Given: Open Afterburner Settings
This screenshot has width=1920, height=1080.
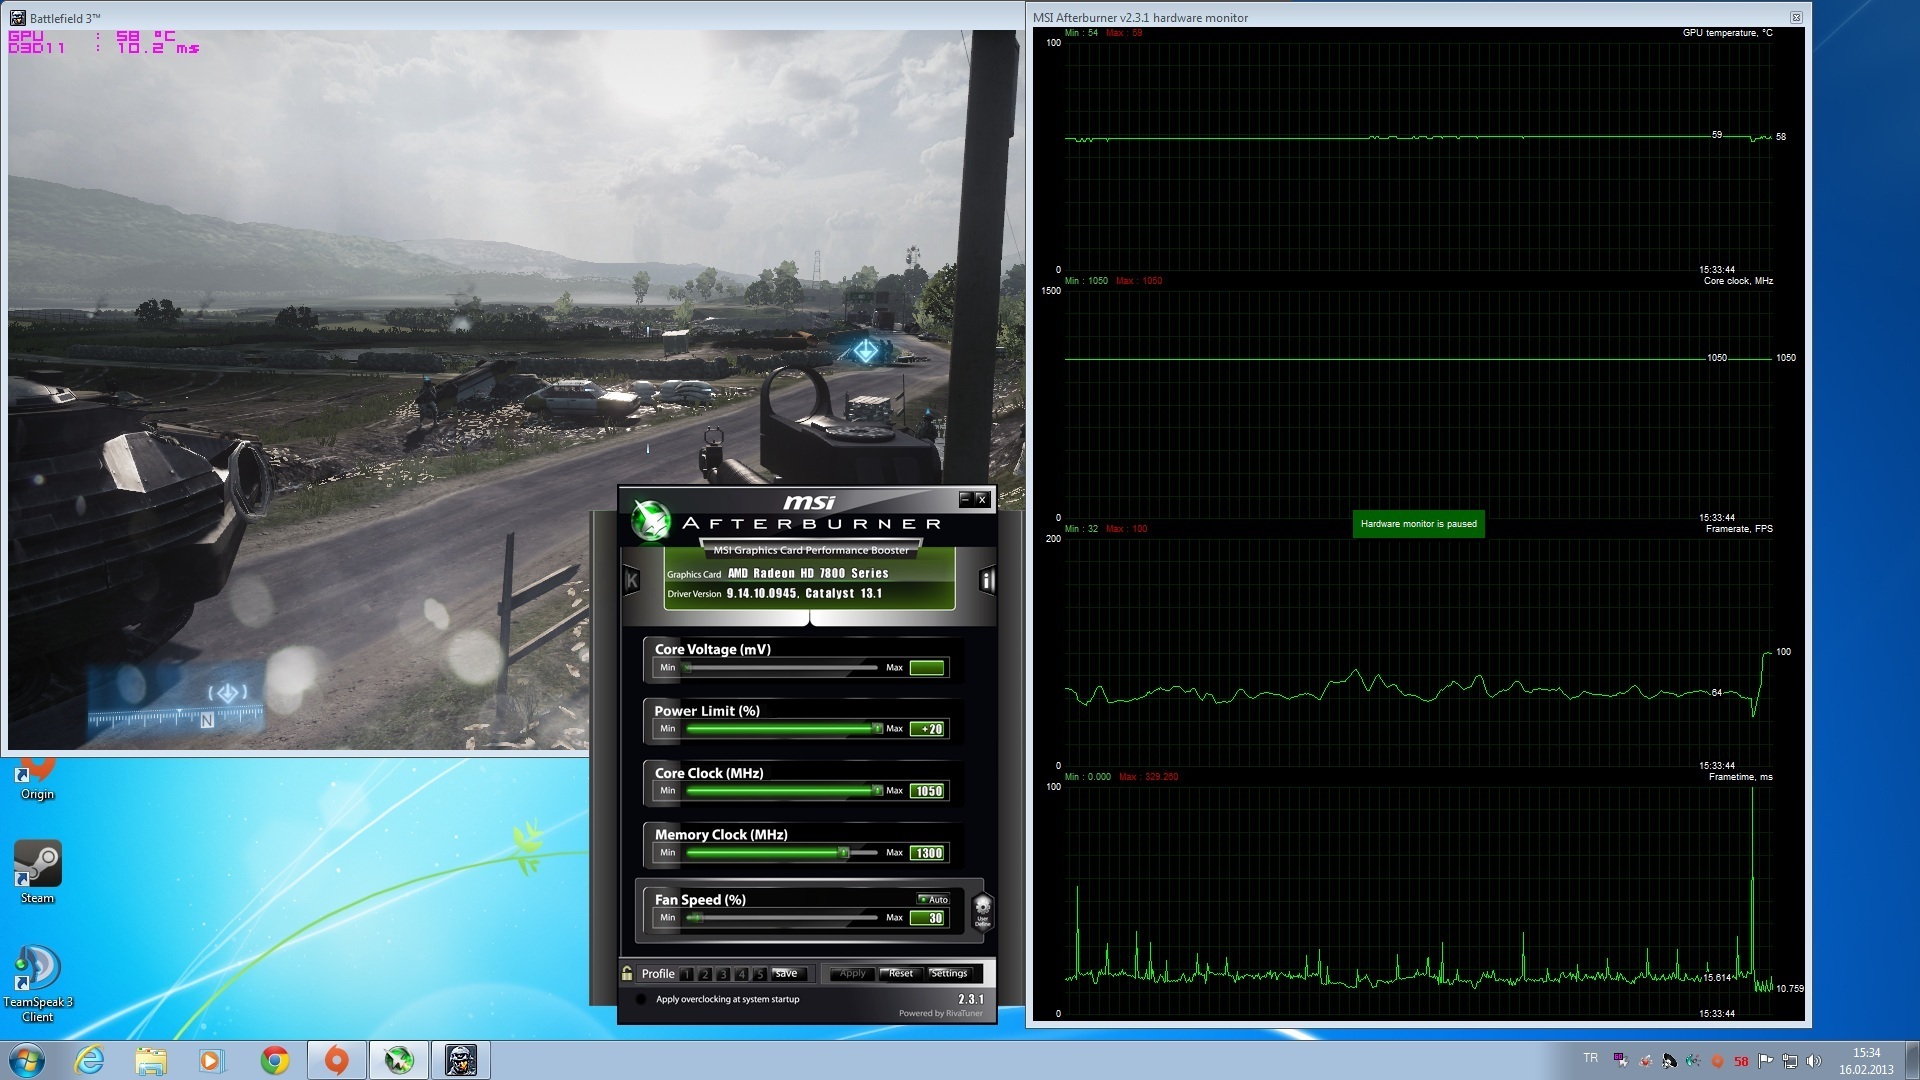Looking at the screenshot, I should [949, 973].
